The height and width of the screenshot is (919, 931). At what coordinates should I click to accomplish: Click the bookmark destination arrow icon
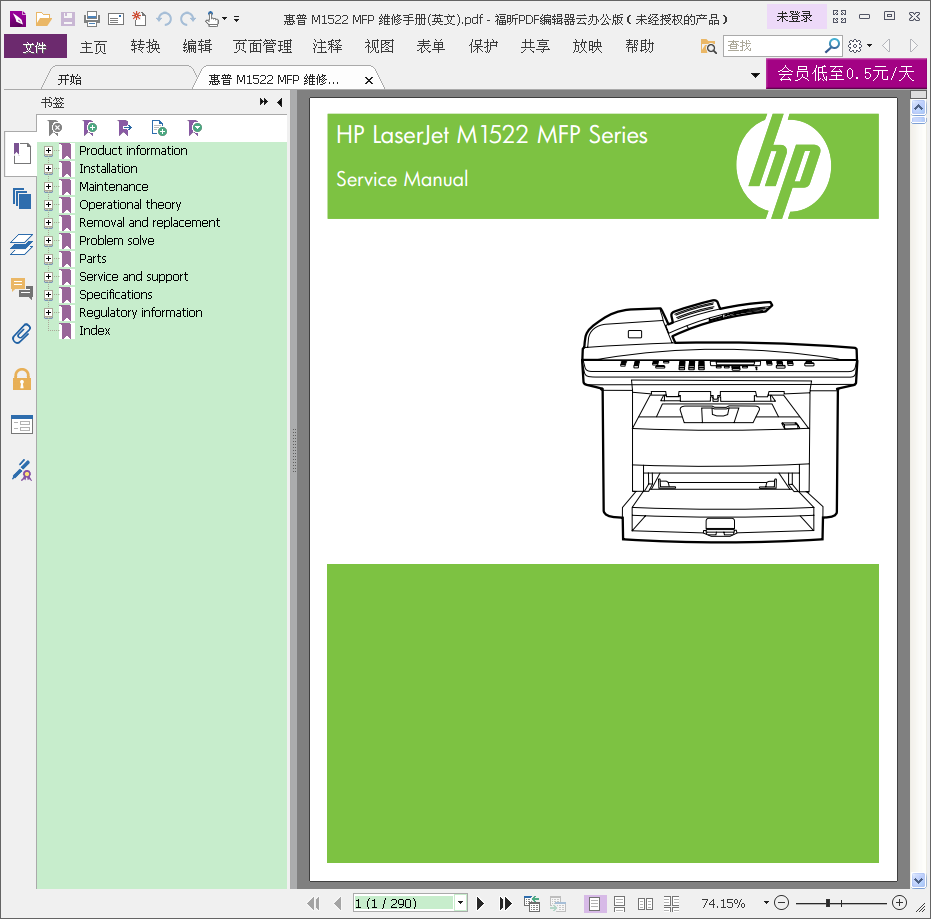click(x=124, y=128)
